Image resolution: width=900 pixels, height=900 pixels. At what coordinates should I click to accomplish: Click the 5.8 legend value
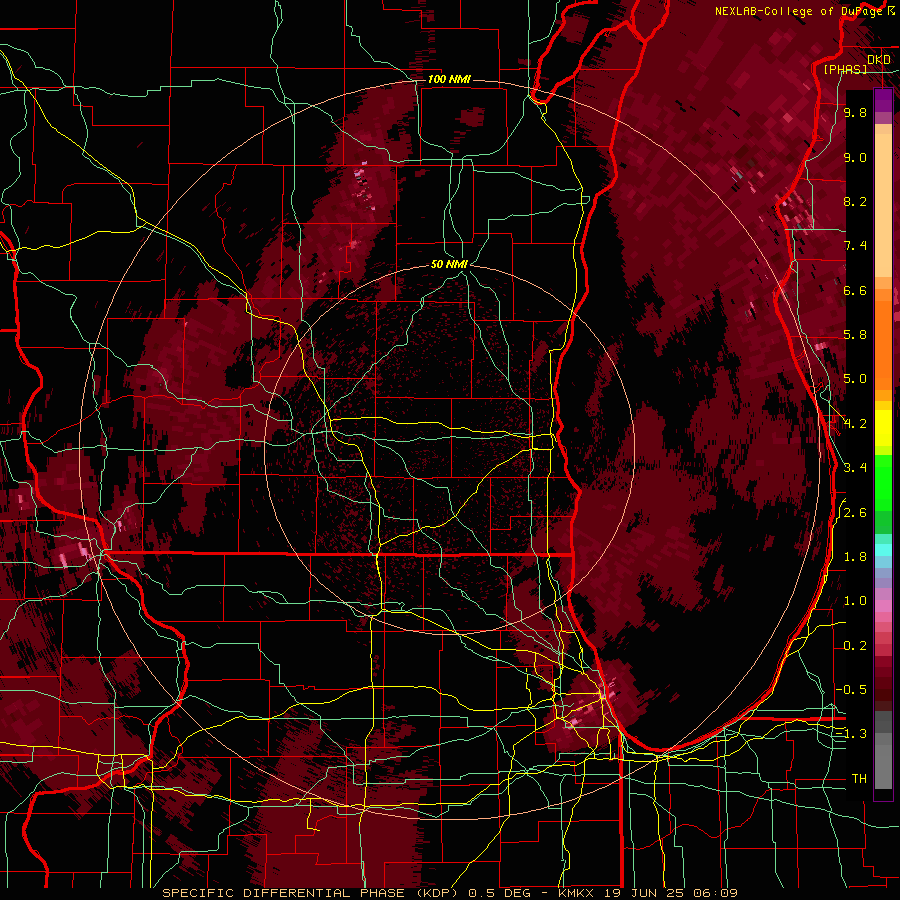coord(855,335)
